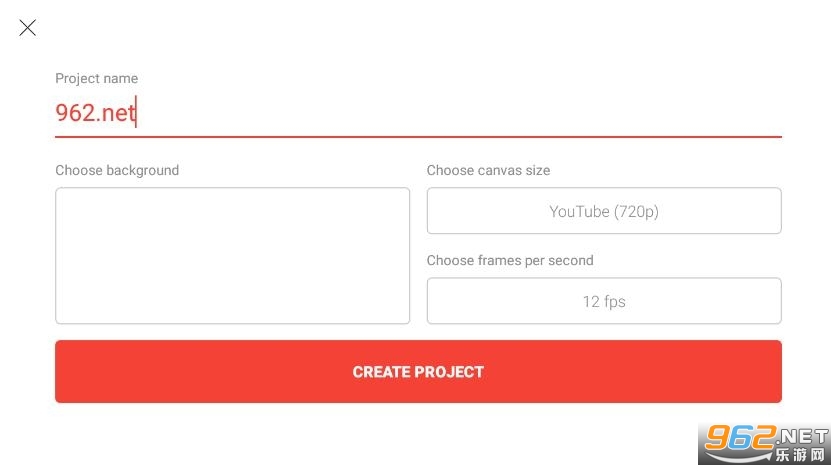Select the white background preview box
837x471 pixels.
[232, 255]
